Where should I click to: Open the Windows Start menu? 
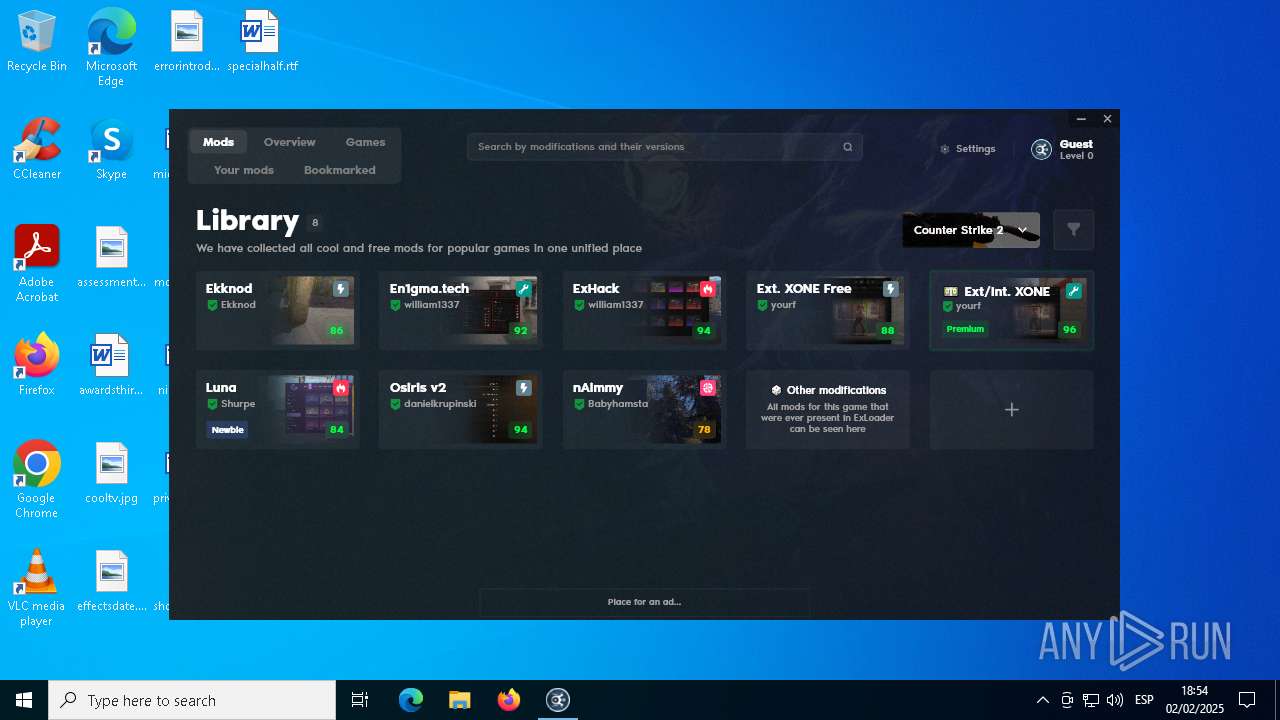click(x=24, y=700)
